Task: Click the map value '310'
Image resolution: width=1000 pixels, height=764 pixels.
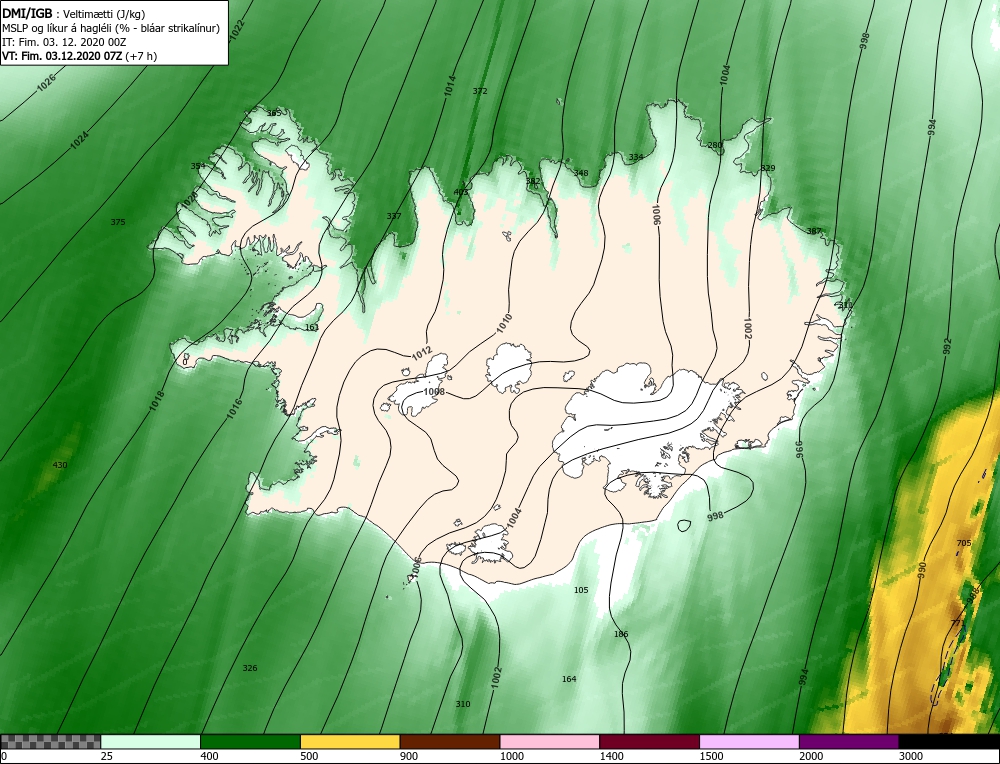Action: point(463,704)
